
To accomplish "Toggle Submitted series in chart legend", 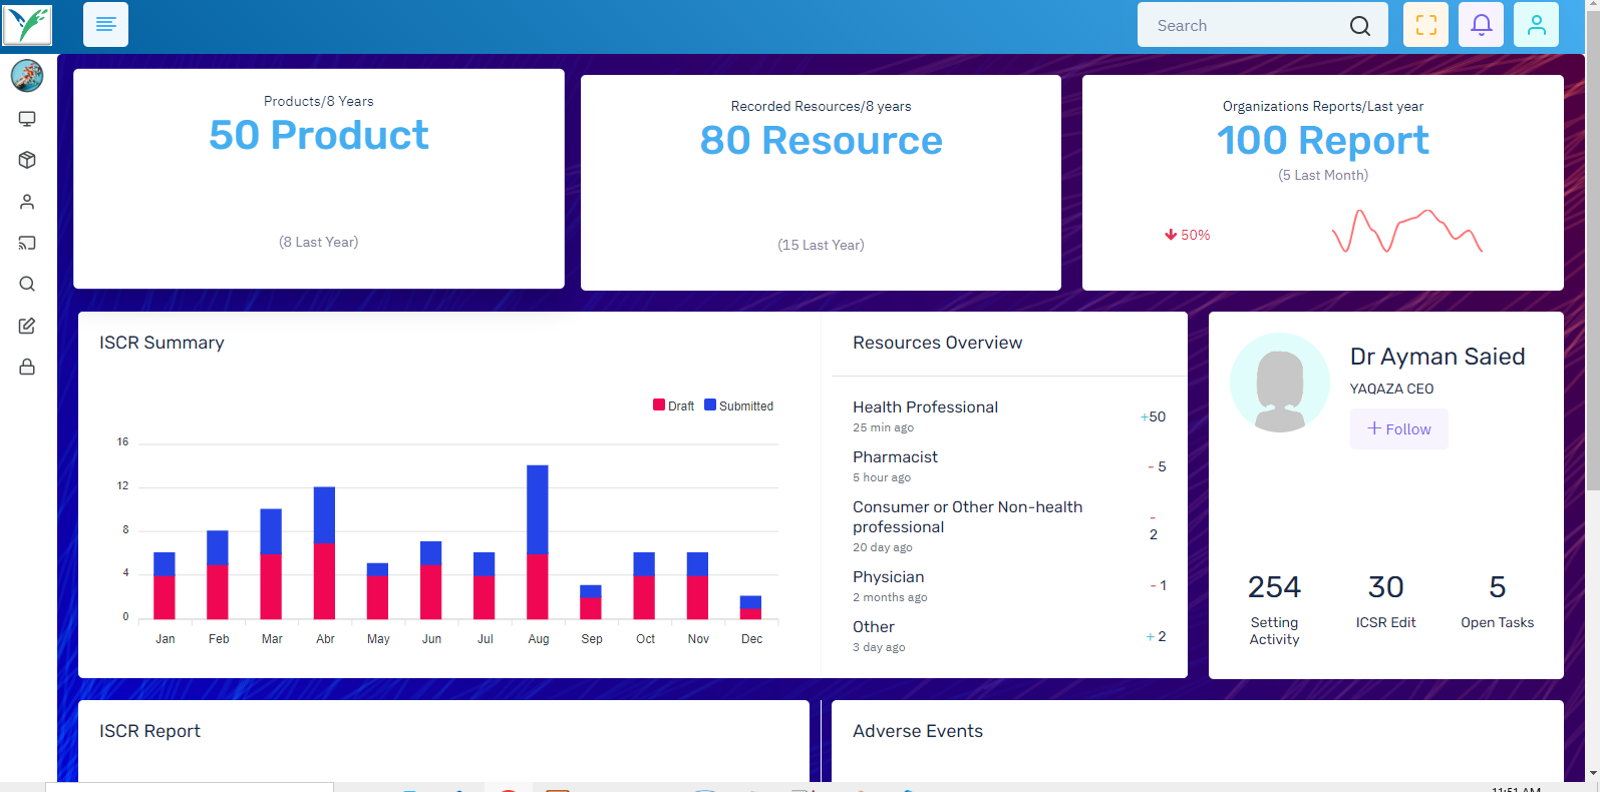I will click(x=739, y=406).
